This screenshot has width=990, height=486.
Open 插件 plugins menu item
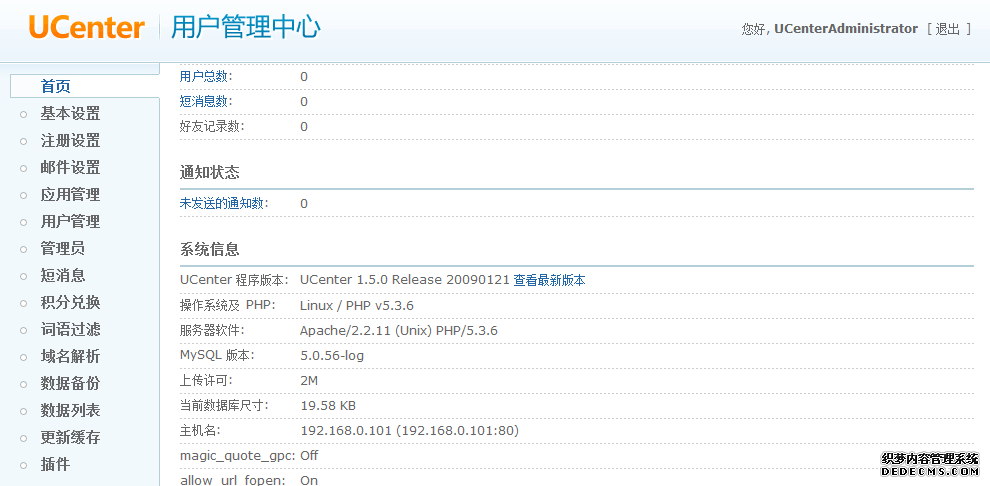(x=55, y=465)
